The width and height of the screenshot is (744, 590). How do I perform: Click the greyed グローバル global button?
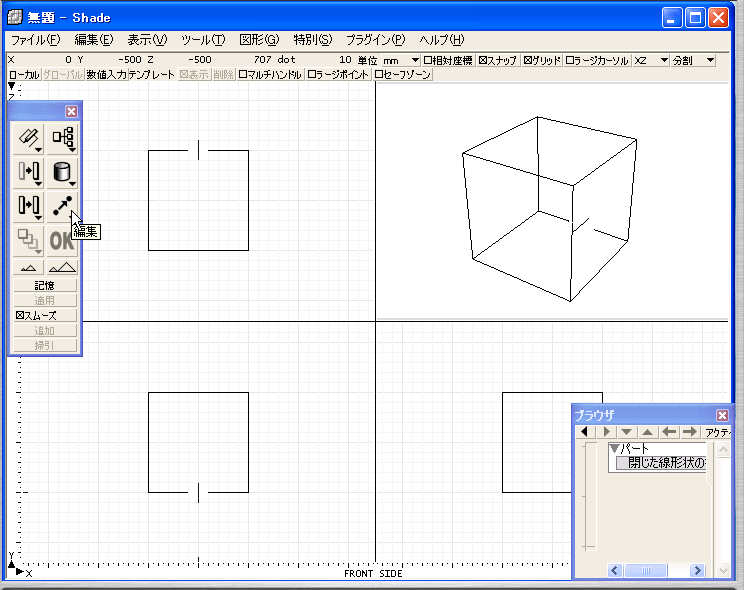63,75
